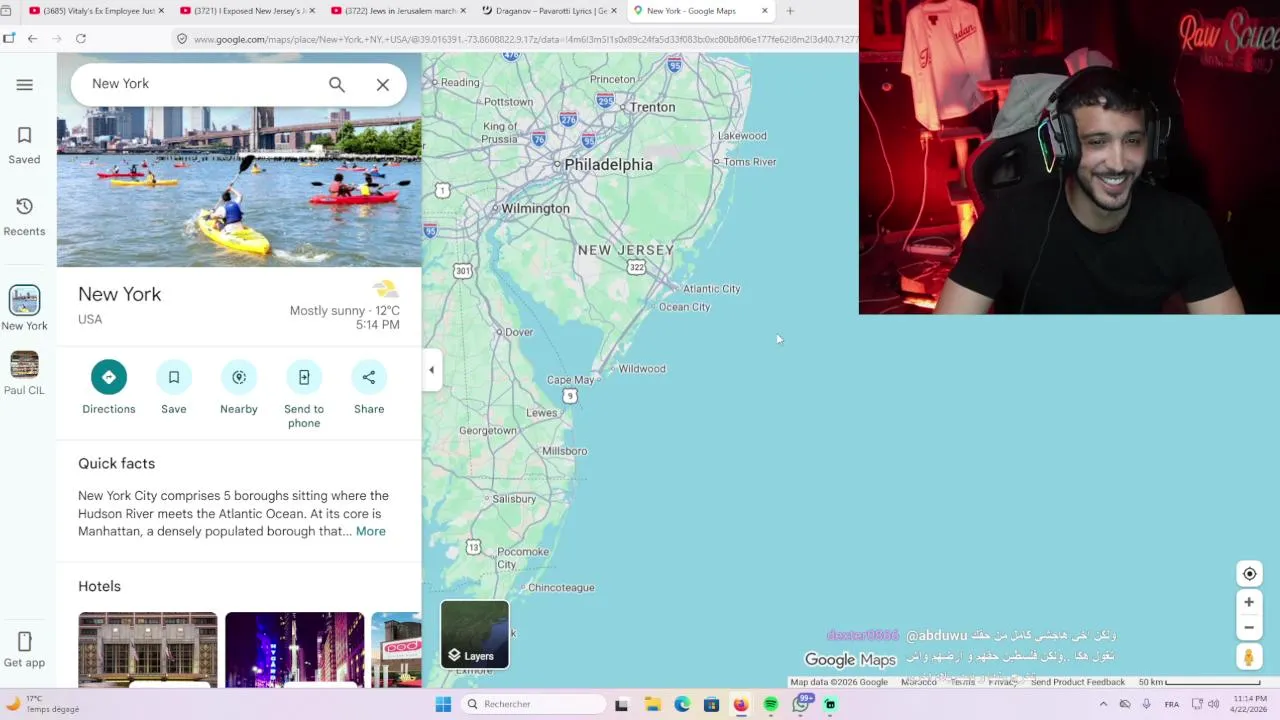Image resolution: width=1280 pixels, height=720 pixels.
Task: Open the first hotel photo card
Action: (x=148, y=649)
